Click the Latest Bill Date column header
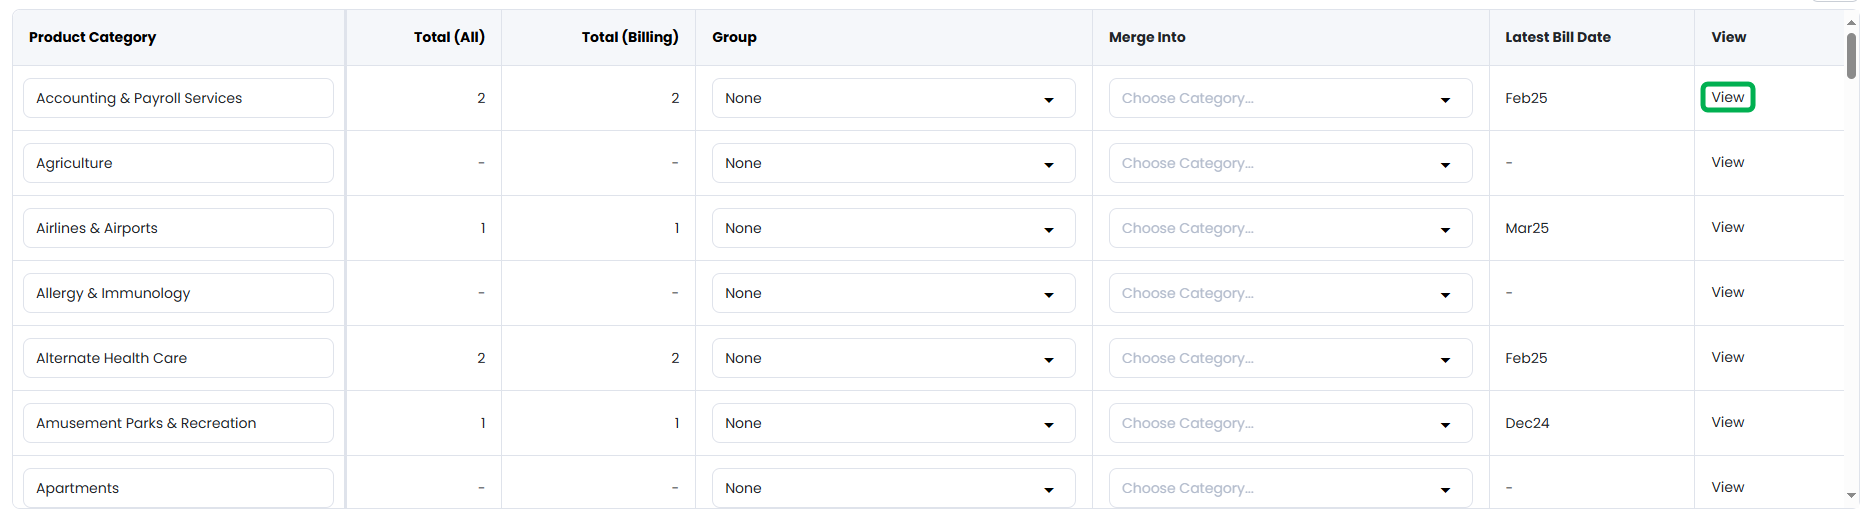 pyautogui.click(x=1557, y=37)
